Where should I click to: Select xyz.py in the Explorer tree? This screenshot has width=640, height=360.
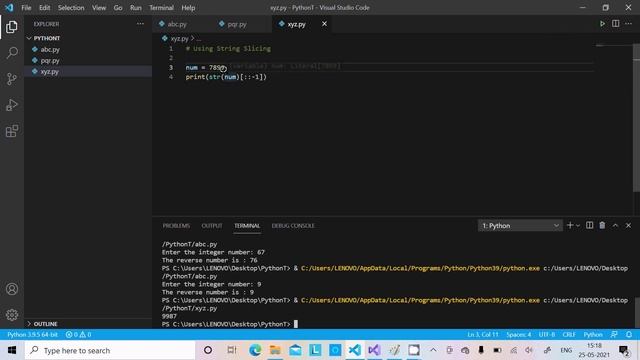50,71
